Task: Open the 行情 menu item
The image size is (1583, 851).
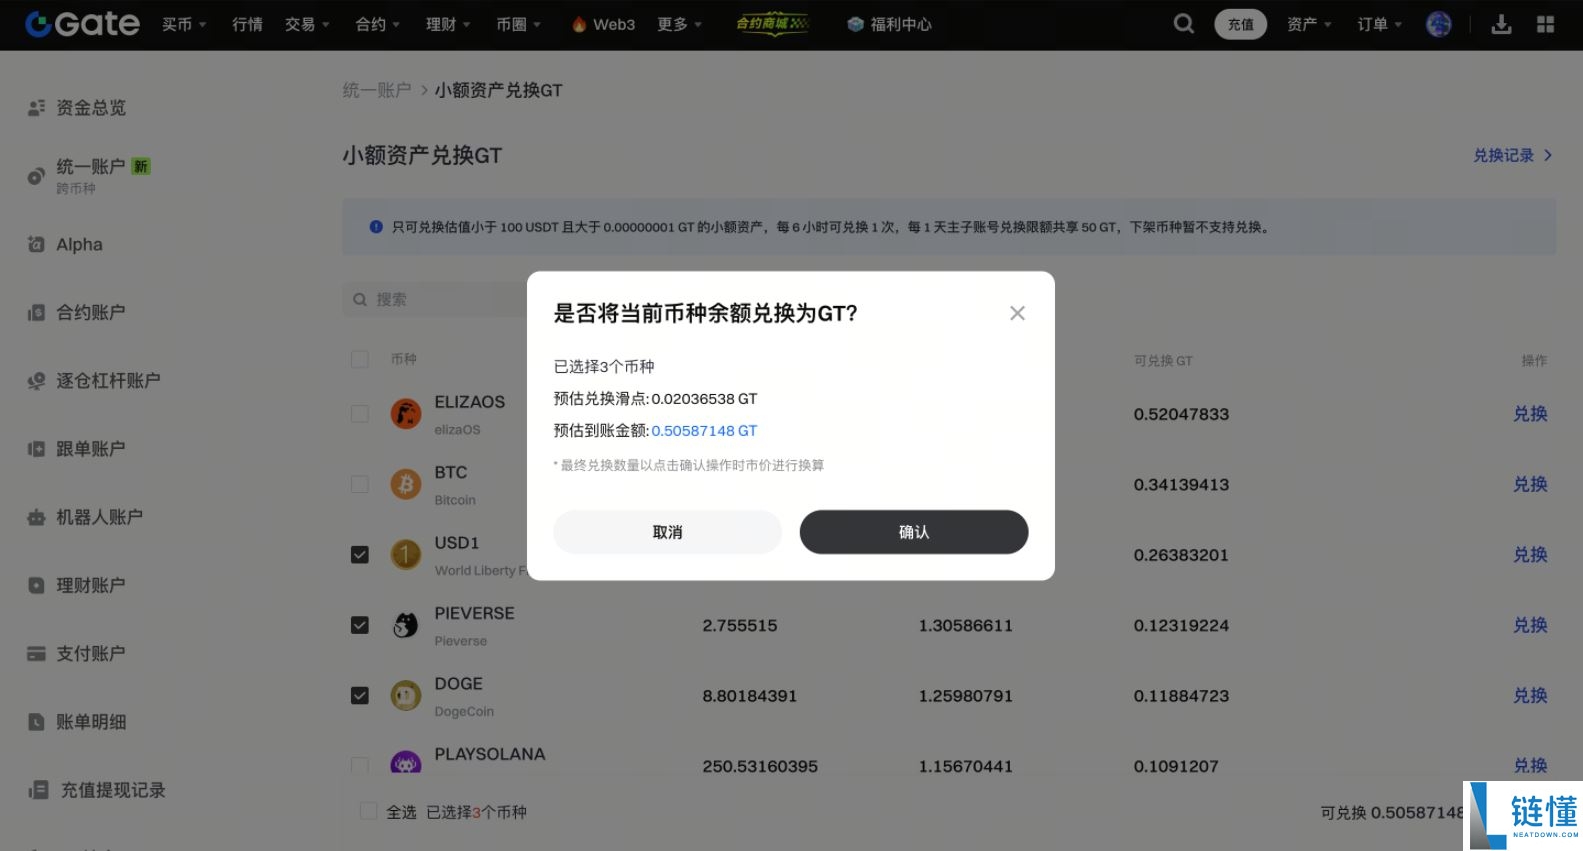Action: 247,24
